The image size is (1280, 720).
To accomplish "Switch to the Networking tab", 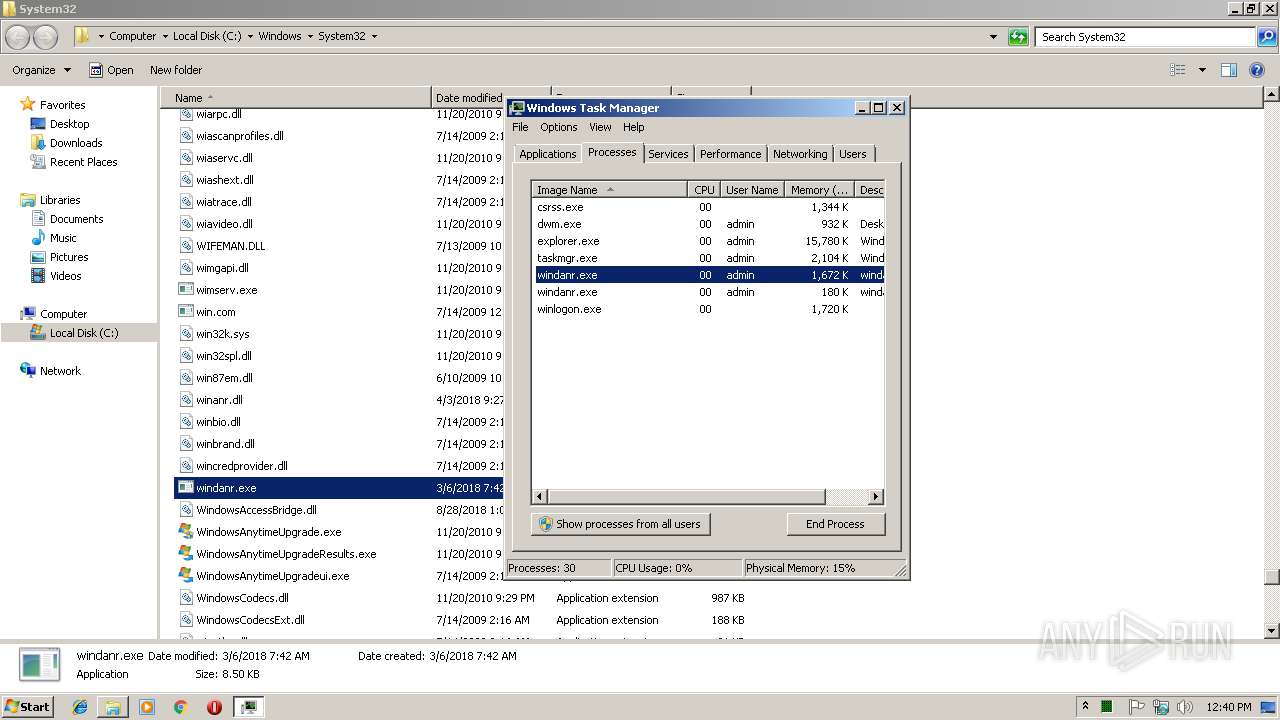I will (800, 154).
